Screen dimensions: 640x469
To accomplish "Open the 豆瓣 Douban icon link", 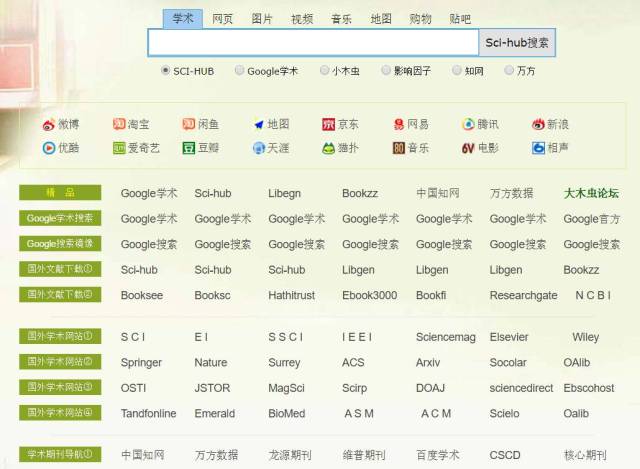I will pos(200,148).
